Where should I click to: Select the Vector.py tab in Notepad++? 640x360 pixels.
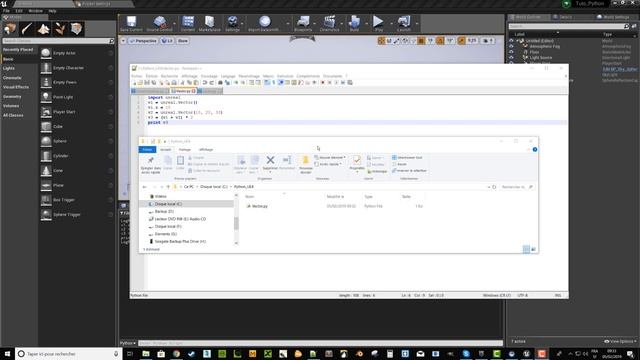tap(183, 91)
